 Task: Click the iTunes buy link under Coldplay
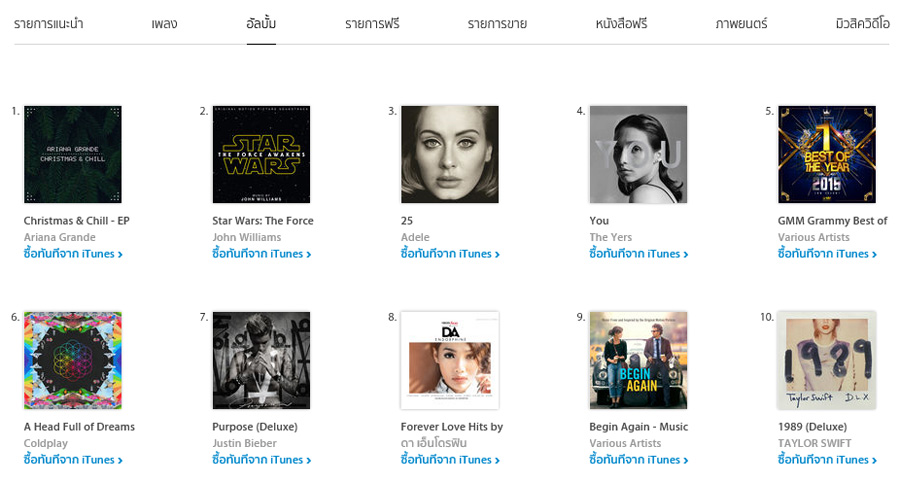pos(73,460)
